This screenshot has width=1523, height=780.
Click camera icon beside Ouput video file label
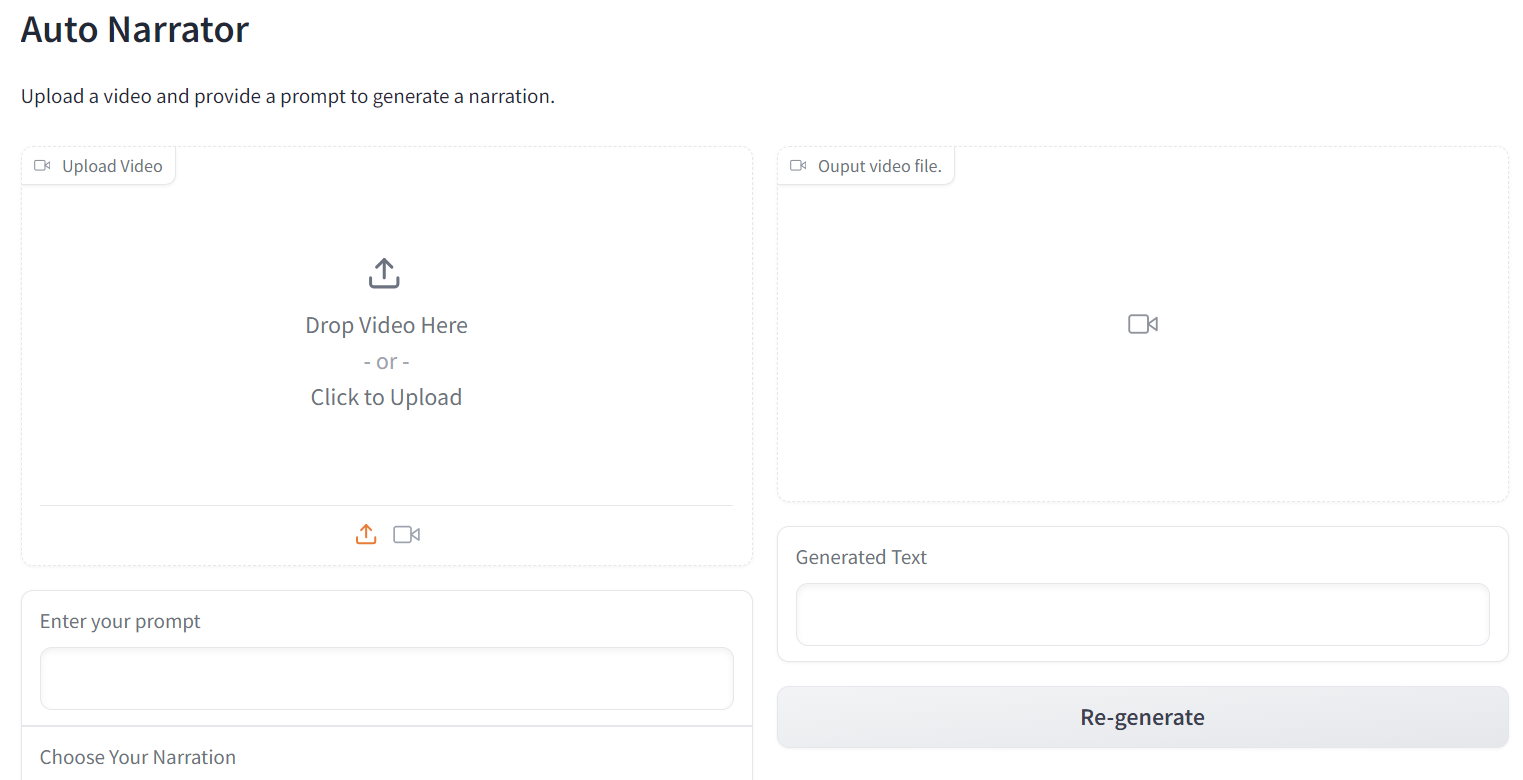798,166
